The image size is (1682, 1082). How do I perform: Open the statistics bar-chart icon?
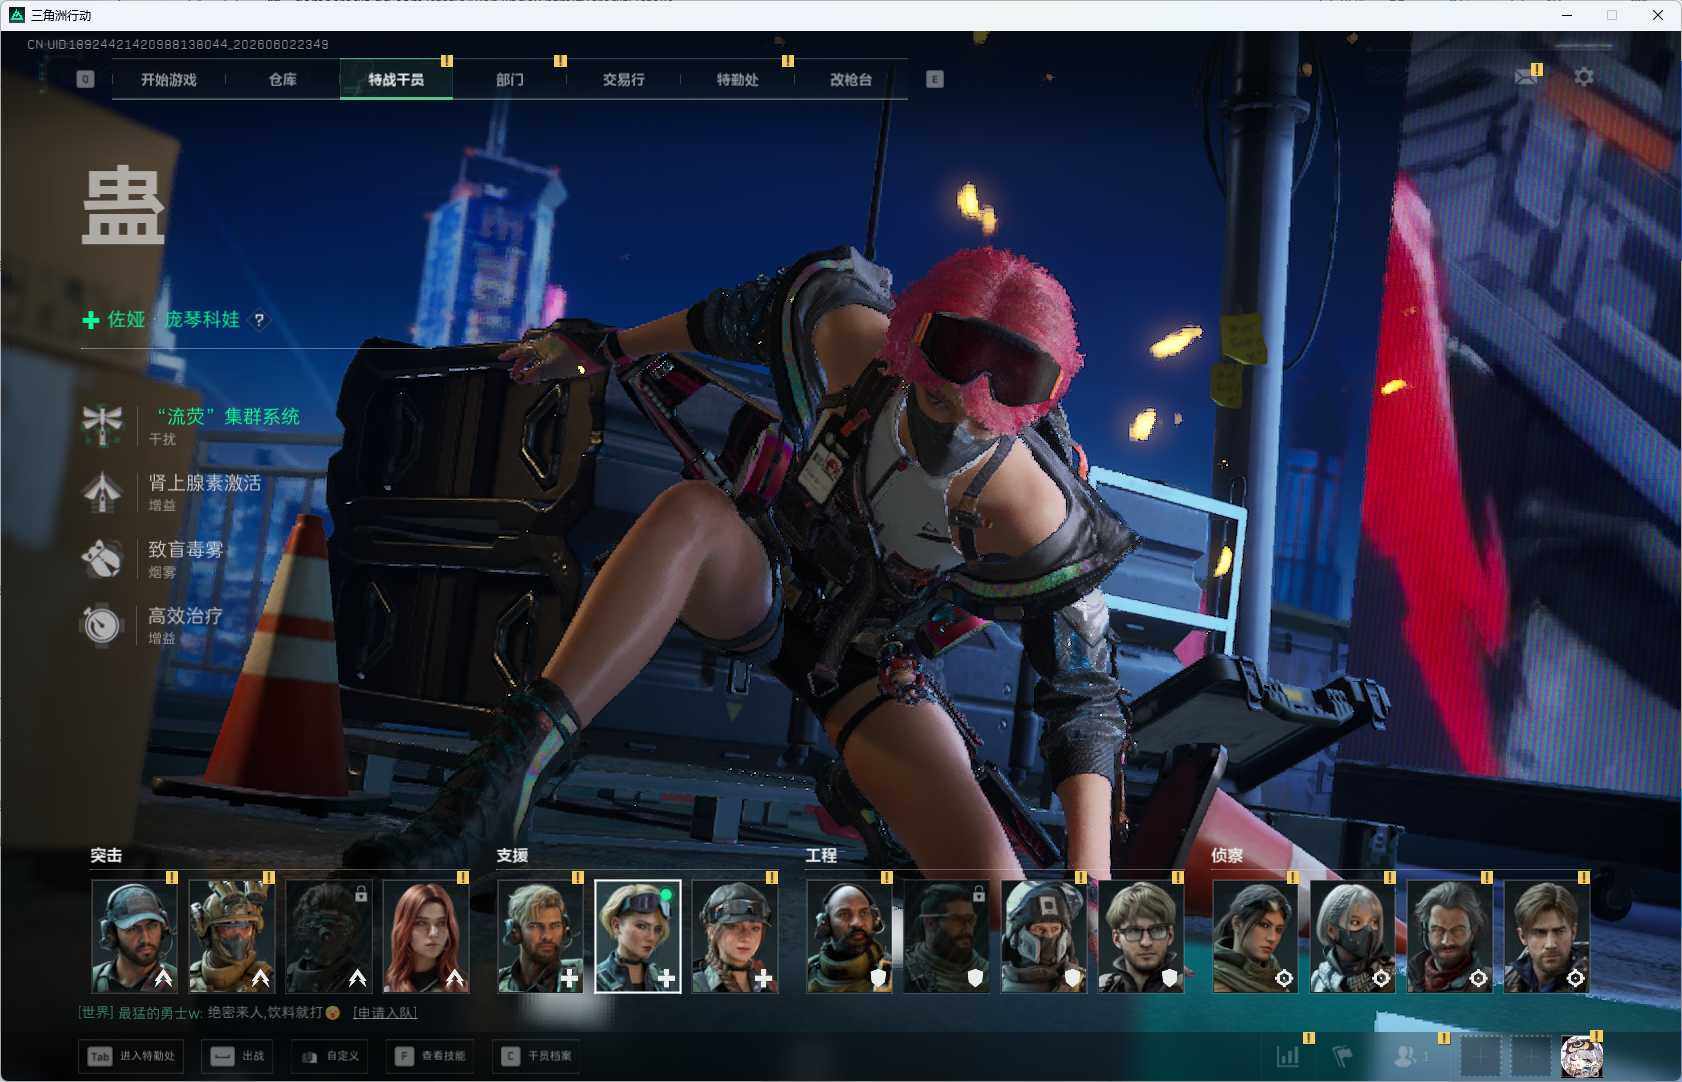click(1288, 1056)
